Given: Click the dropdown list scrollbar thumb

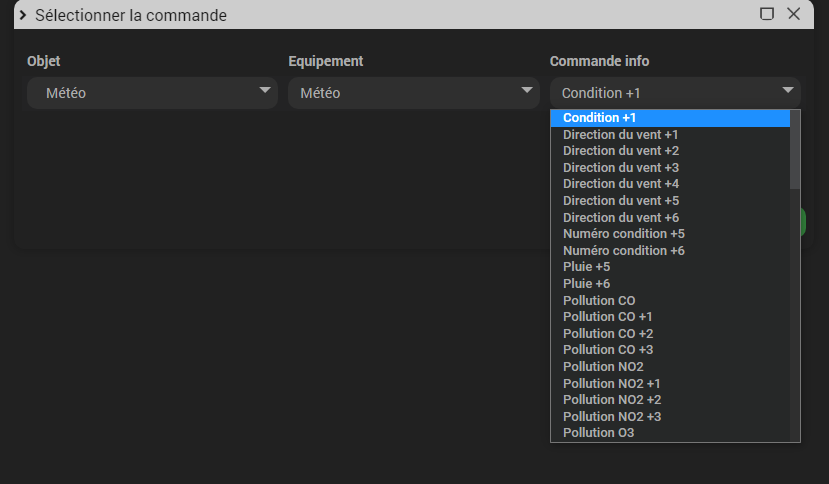Looking at the screenshot, I should click(x=795, y=150).
